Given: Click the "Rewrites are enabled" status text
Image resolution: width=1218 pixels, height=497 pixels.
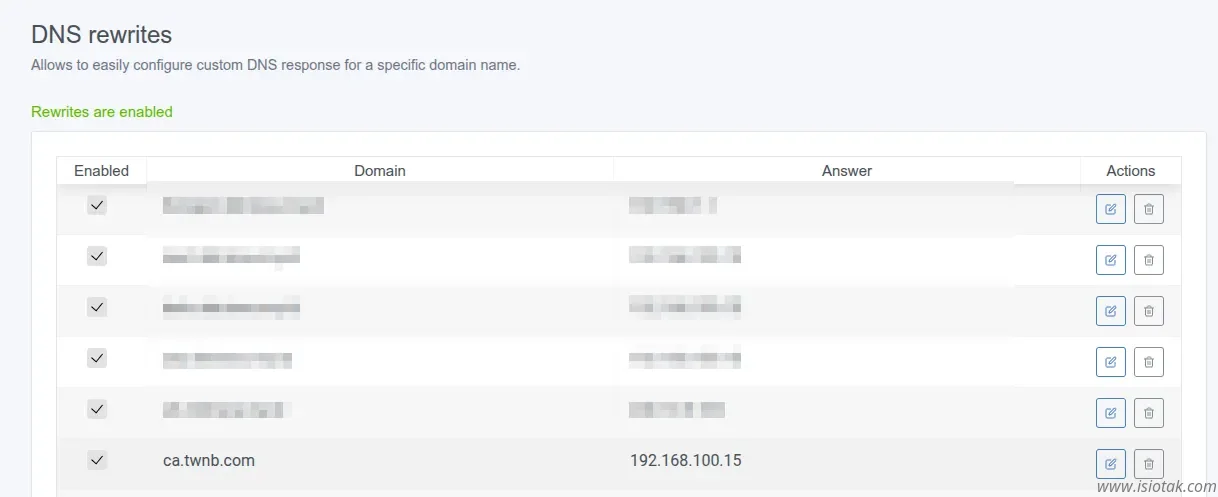Looking at the screenshot, I should click(102, 112).
